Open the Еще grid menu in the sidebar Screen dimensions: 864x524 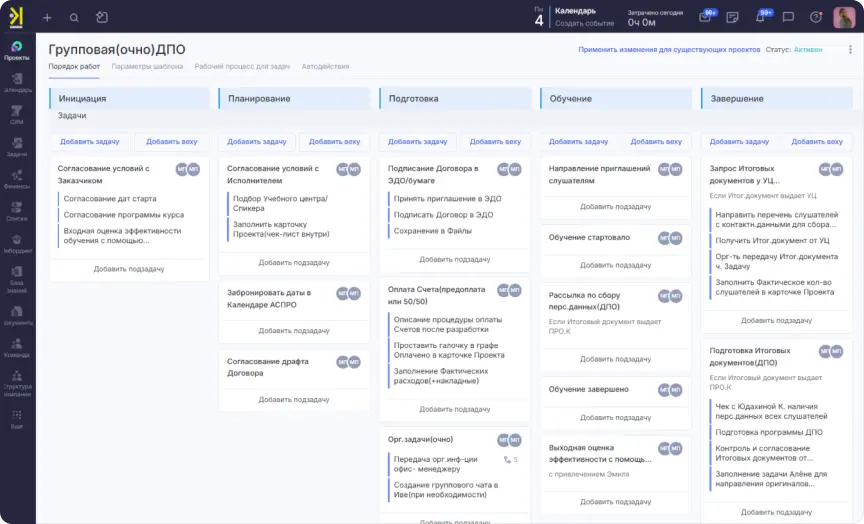tap(17, 419)
